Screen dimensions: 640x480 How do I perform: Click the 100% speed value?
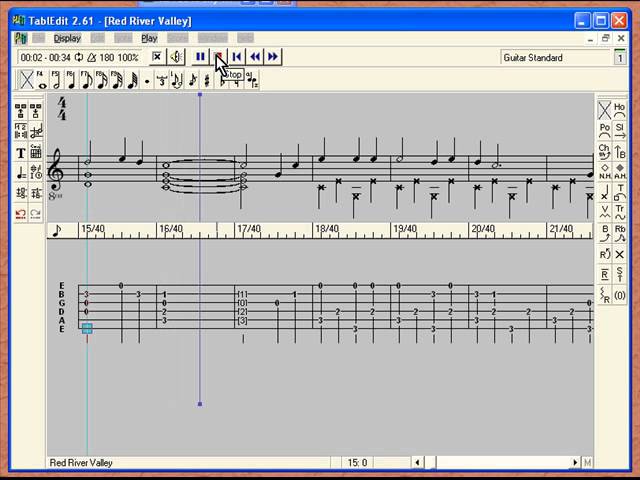coord(128,58)
